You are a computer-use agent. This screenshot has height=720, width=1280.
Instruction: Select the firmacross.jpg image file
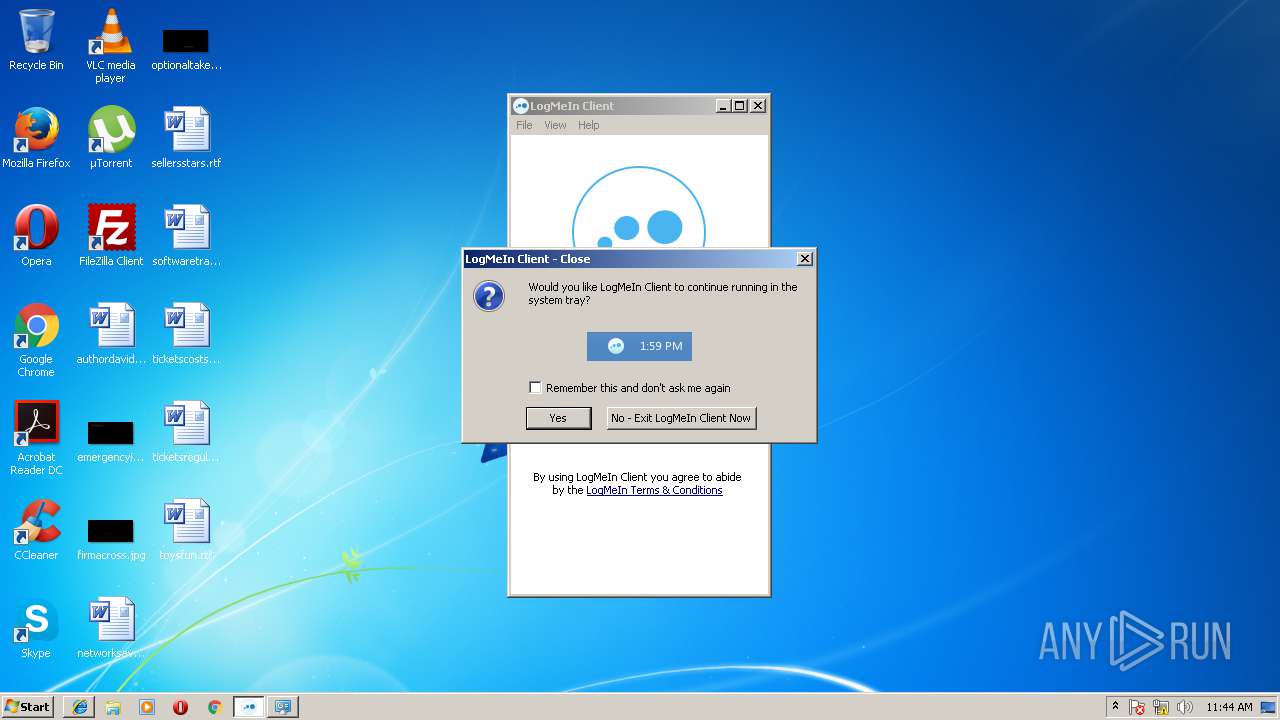pos(110,540)
